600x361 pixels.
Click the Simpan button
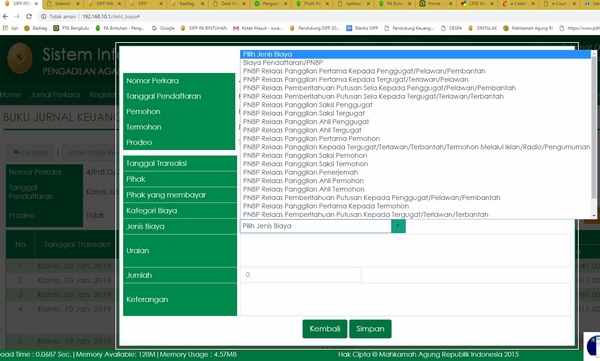coord(370,329)
